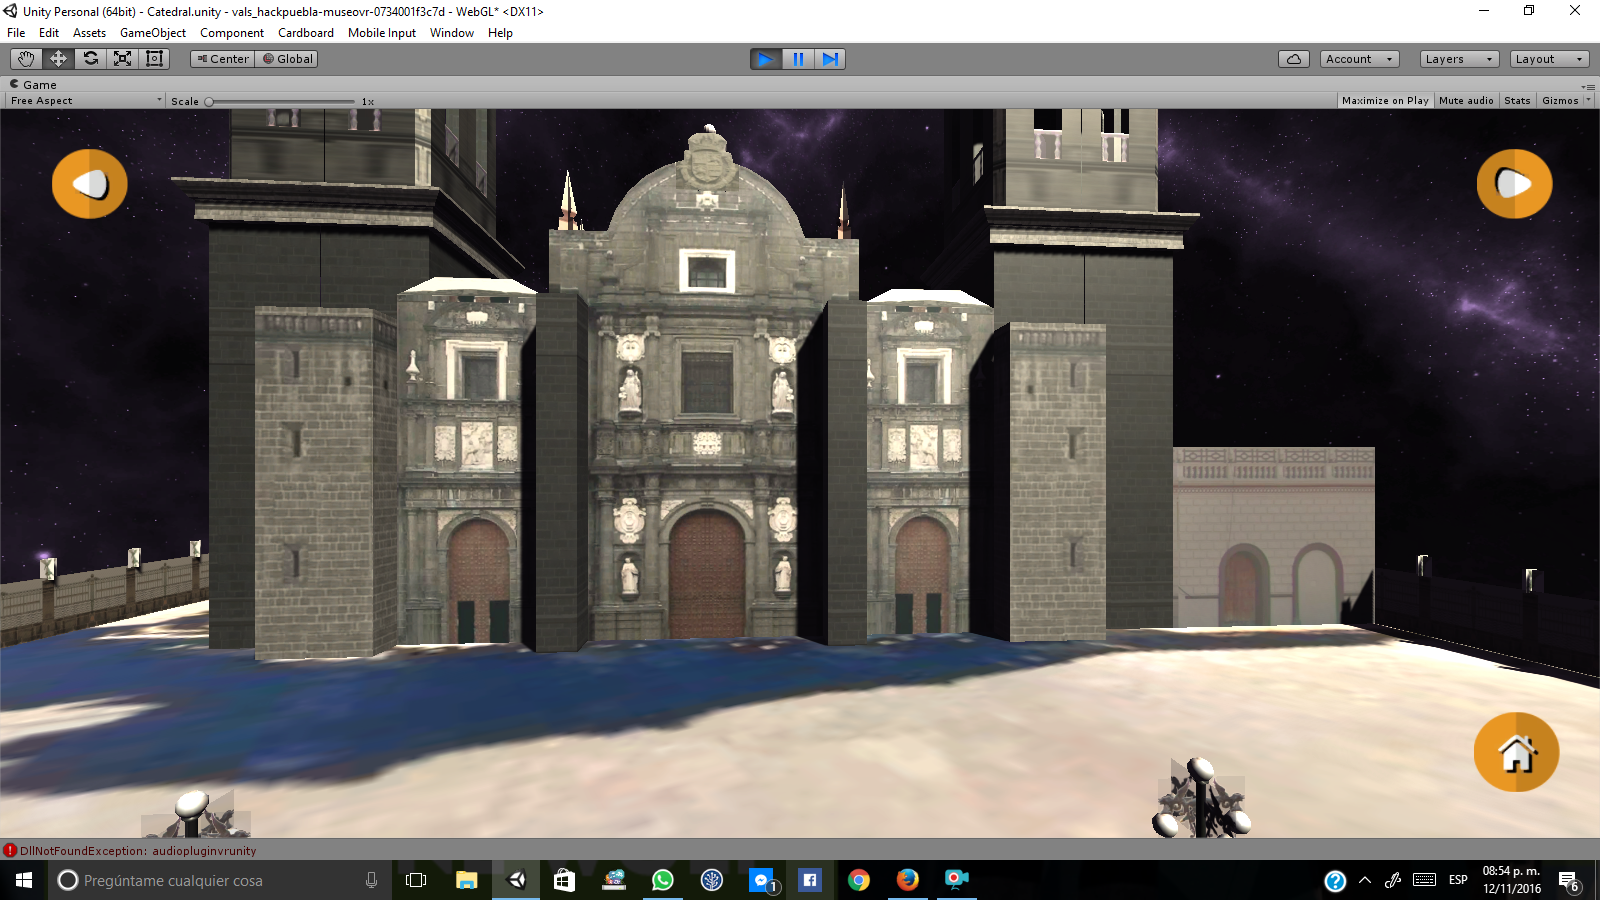Open Task View on the taskbar

point(416,880)
